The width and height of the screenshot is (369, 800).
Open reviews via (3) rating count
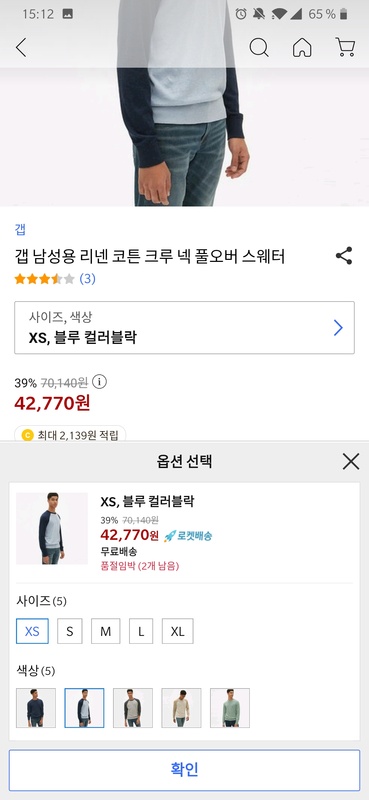87,279
